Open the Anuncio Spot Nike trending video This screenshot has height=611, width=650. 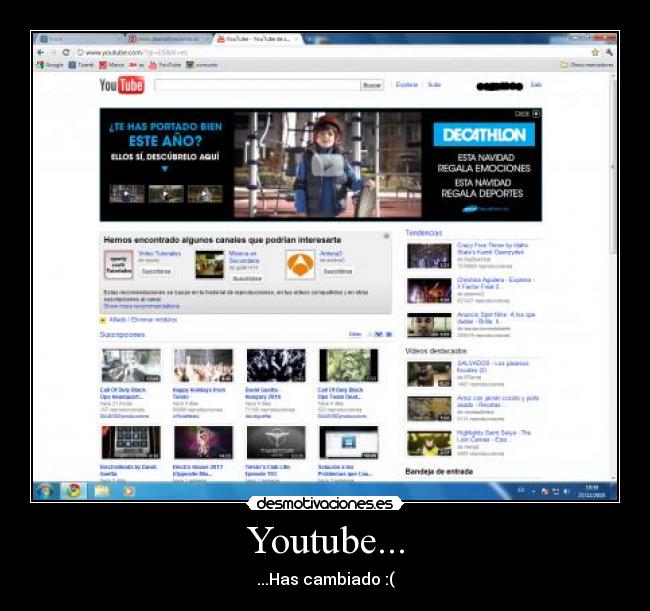pyautogui.click(x=429, y=325)
